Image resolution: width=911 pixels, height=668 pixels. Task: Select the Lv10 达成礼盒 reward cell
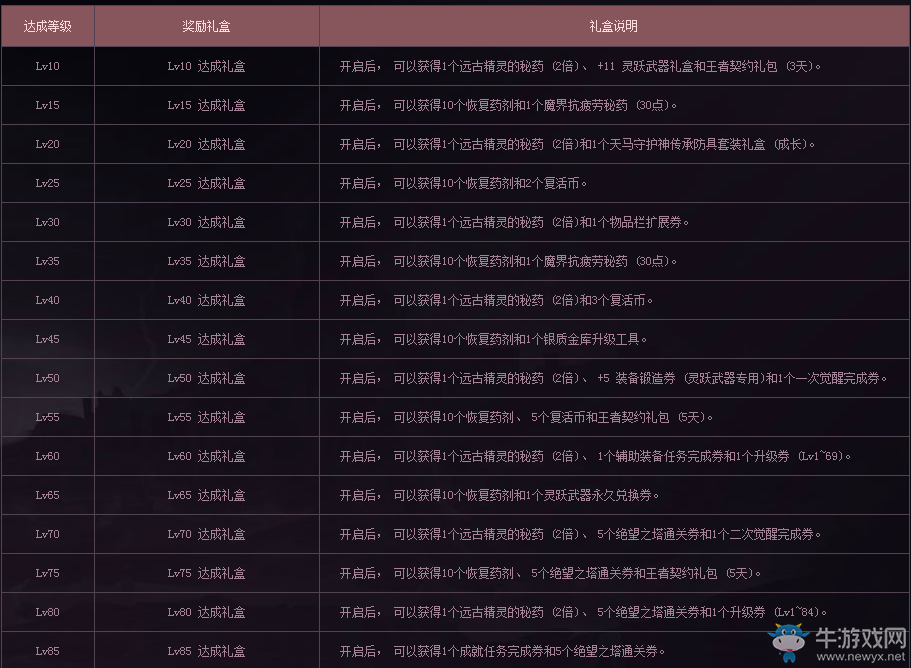205,65
